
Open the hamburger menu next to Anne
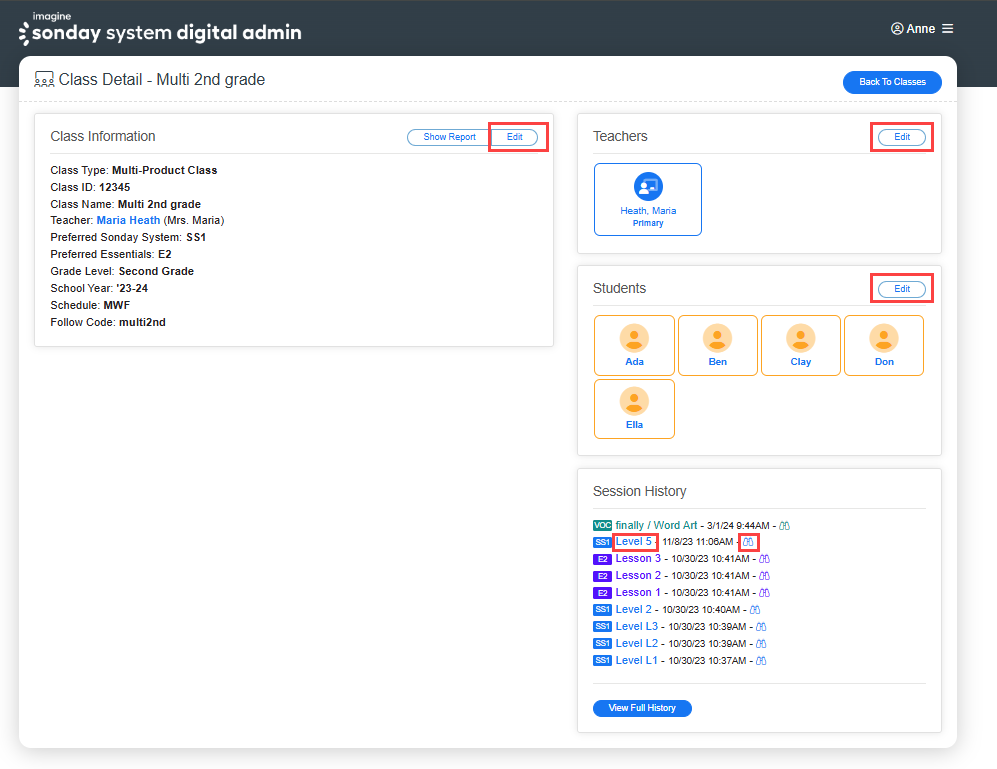pos(947,29)
